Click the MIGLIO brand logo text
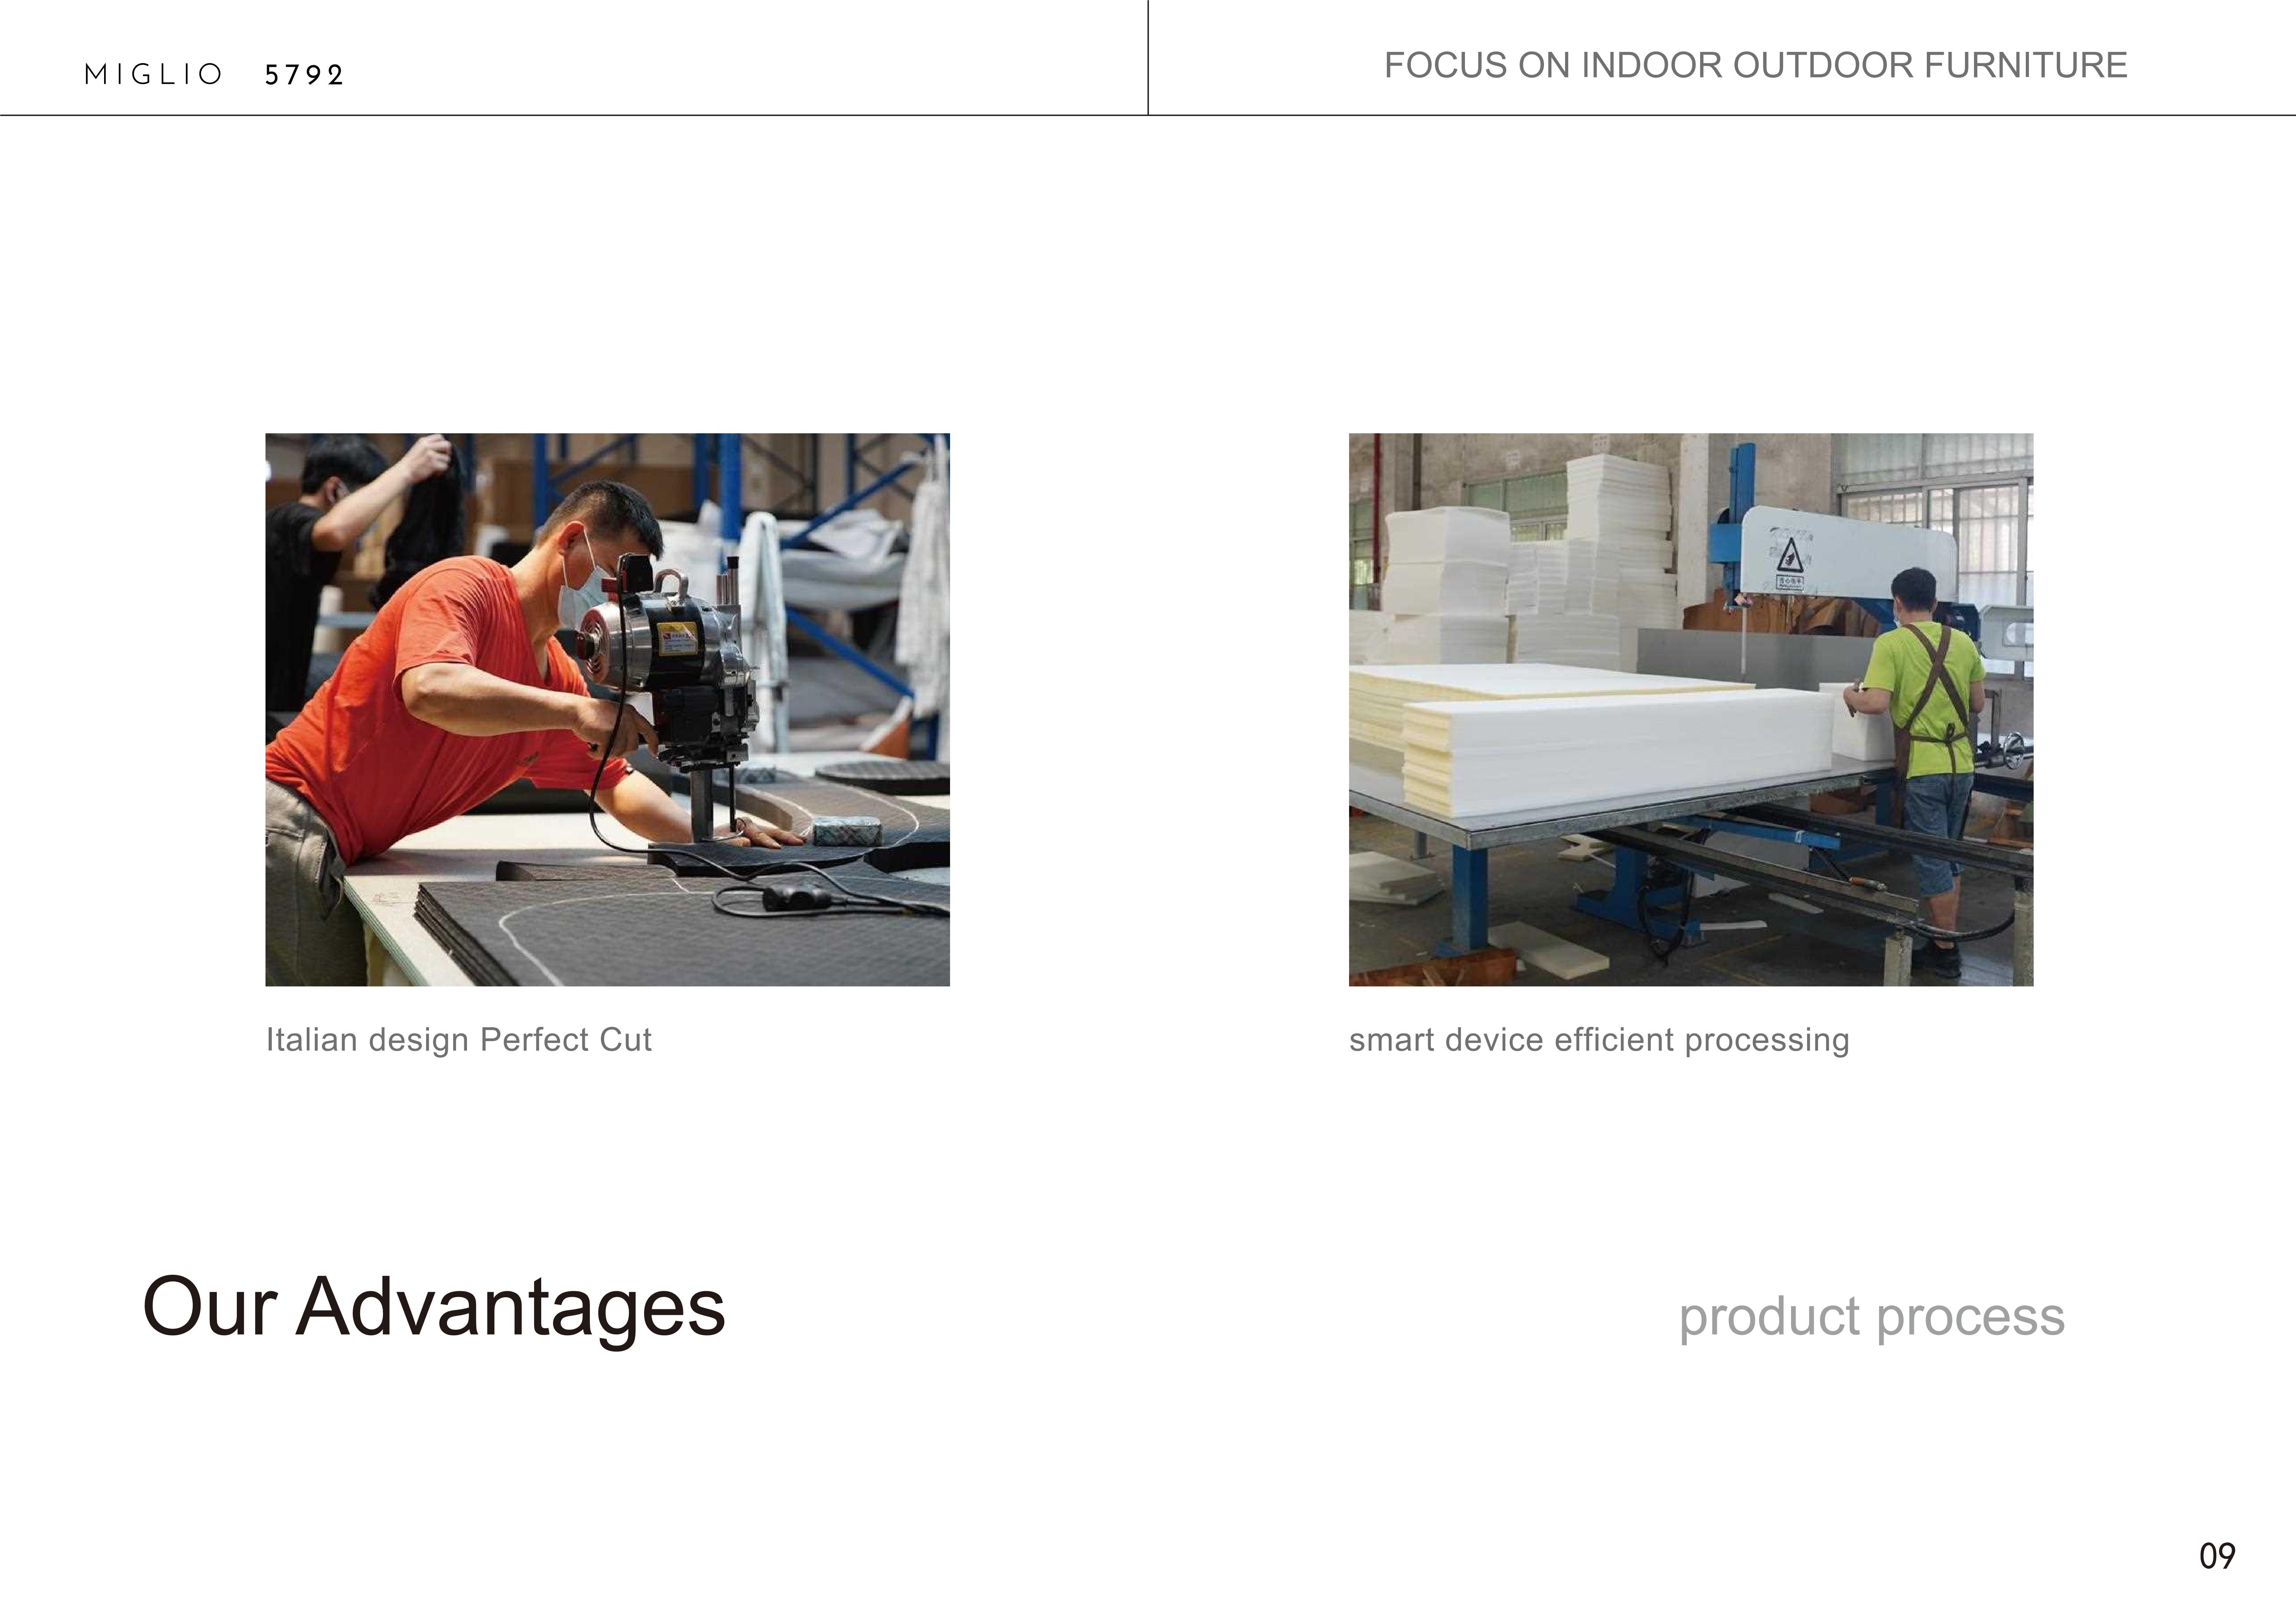This screenshot has height=1624, width=2296. pos(153,75)
